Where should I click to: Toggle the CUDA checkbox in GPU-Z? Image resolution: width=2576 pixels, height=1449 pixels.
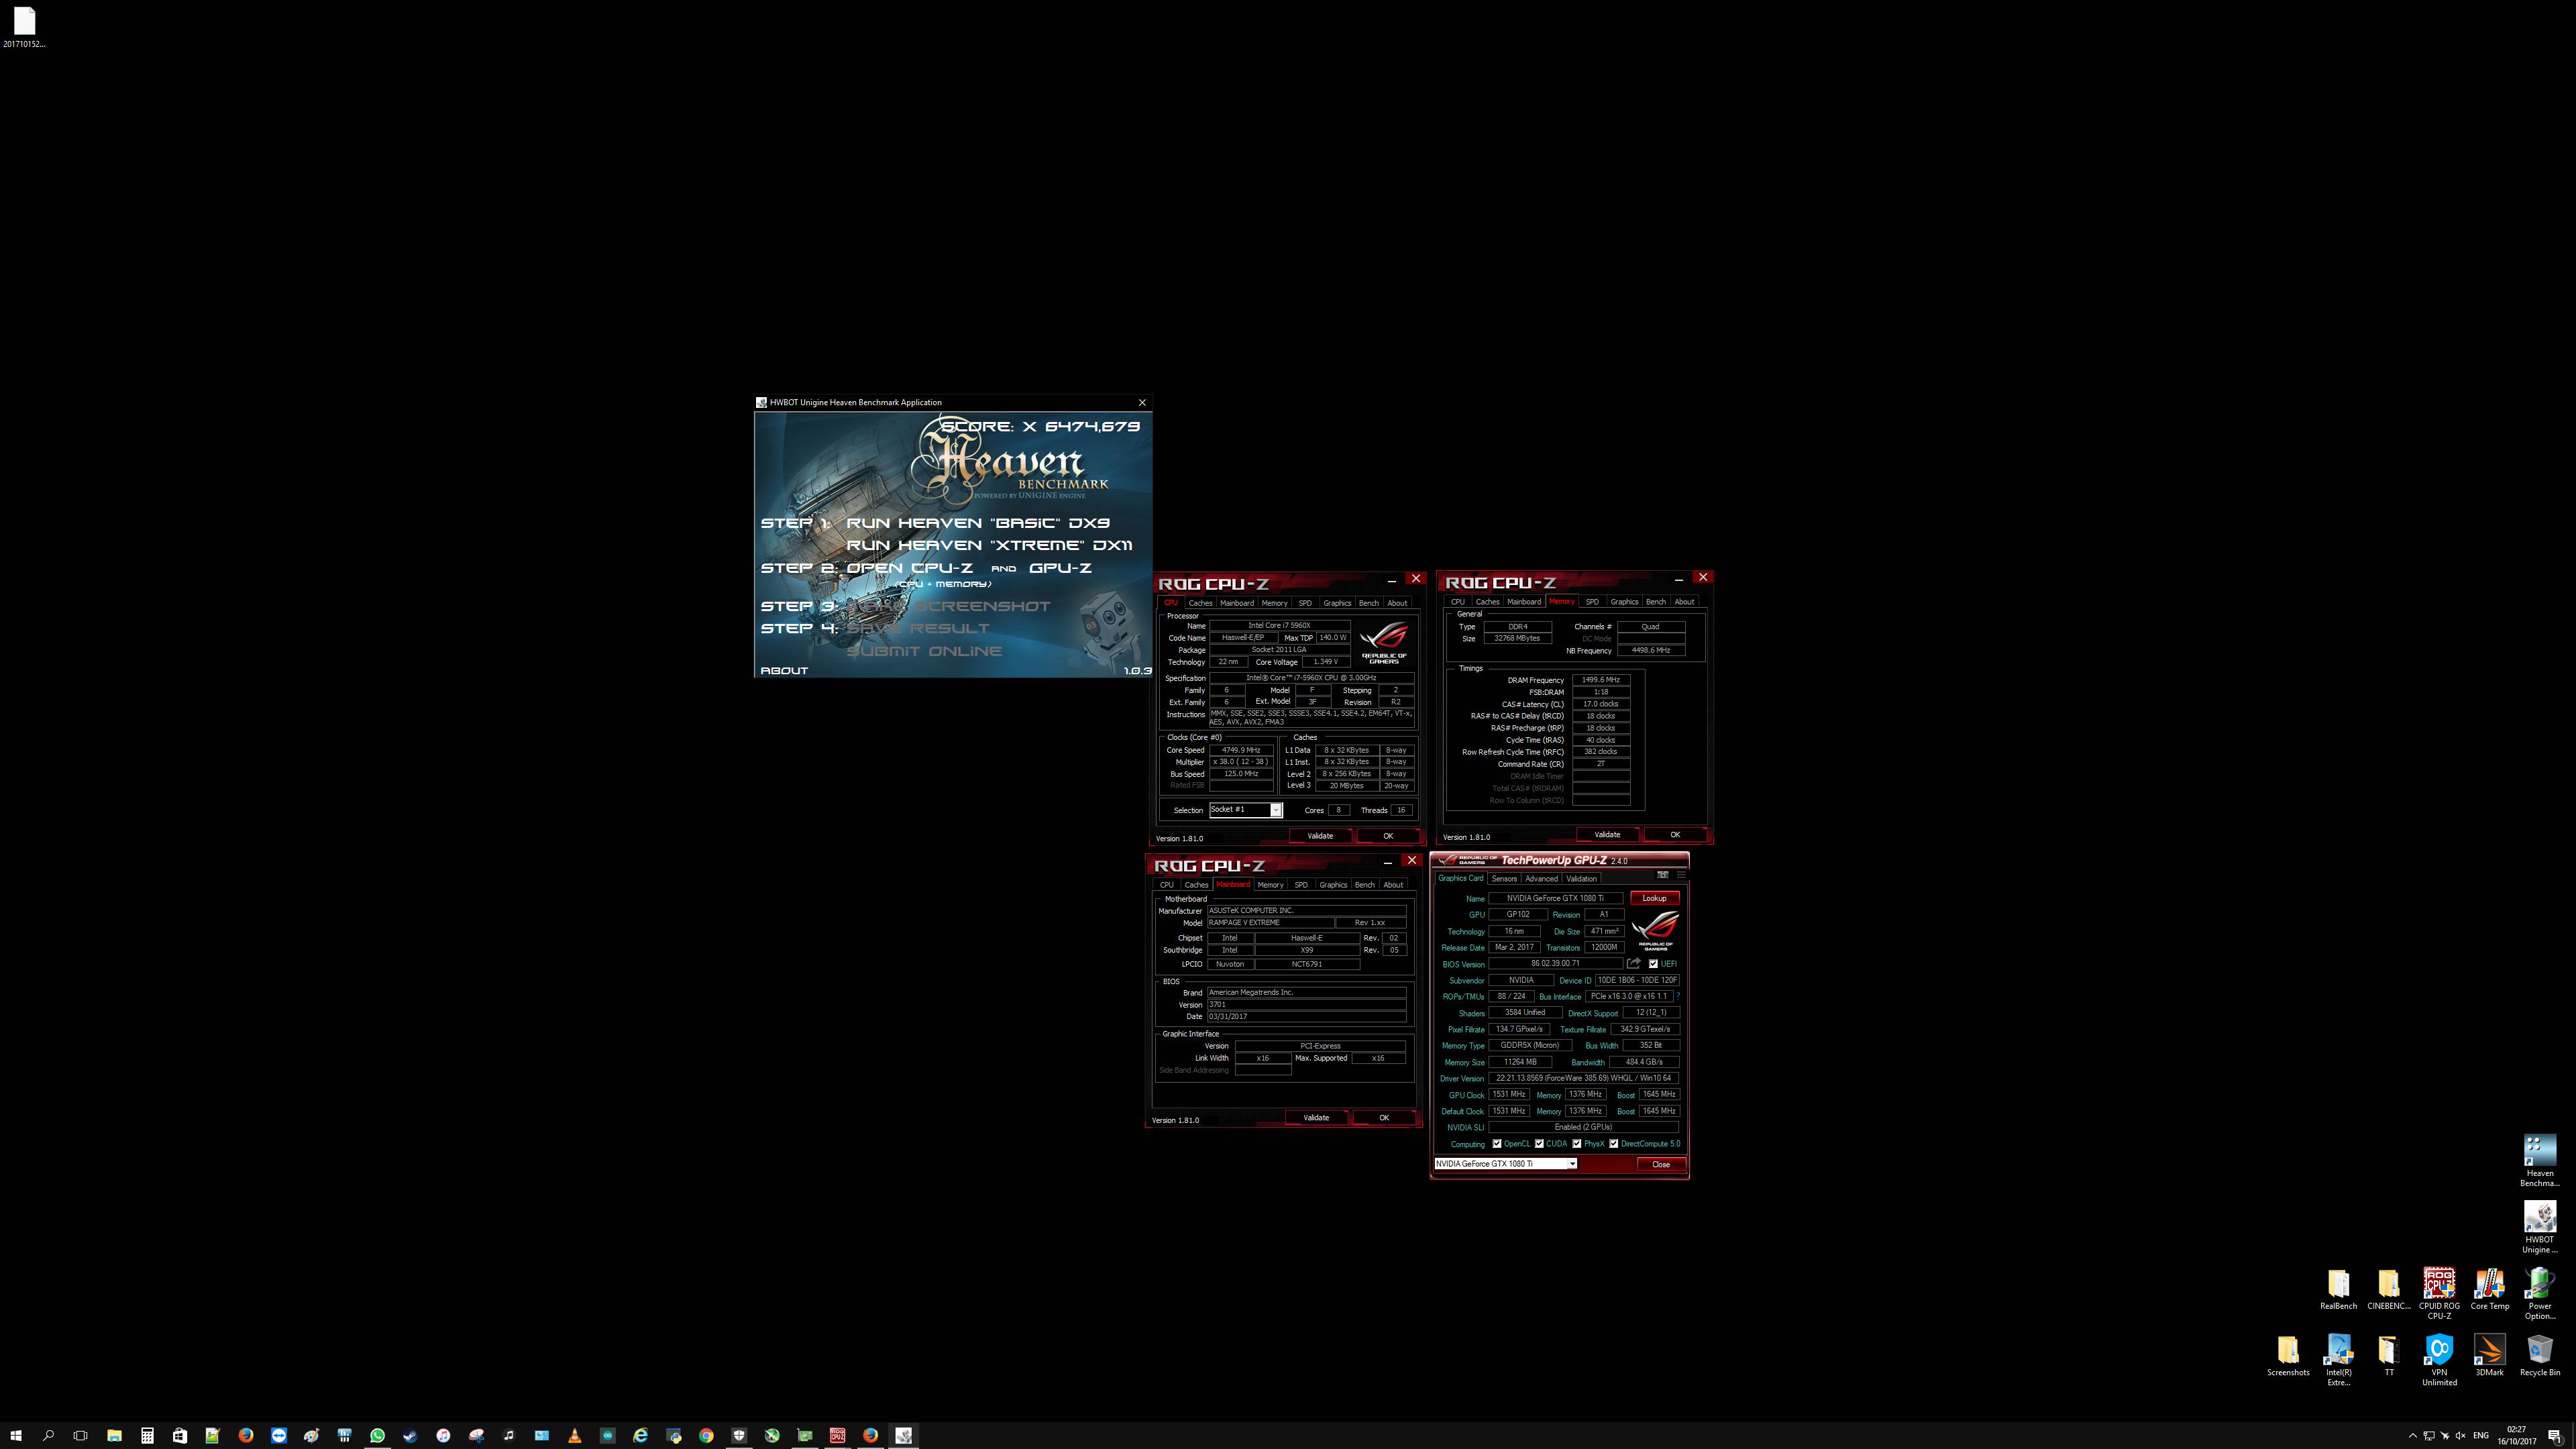point(1539,1144)
